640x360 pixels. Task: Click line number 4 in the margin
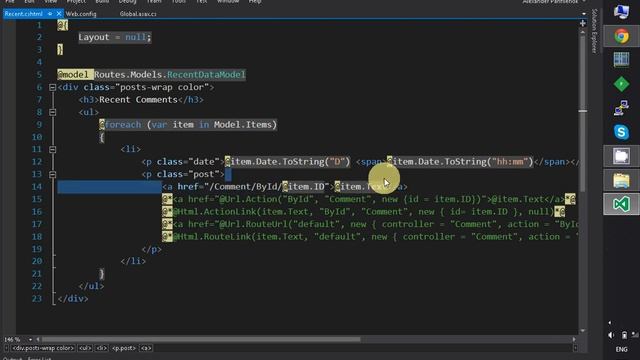[x=39, y=62]
